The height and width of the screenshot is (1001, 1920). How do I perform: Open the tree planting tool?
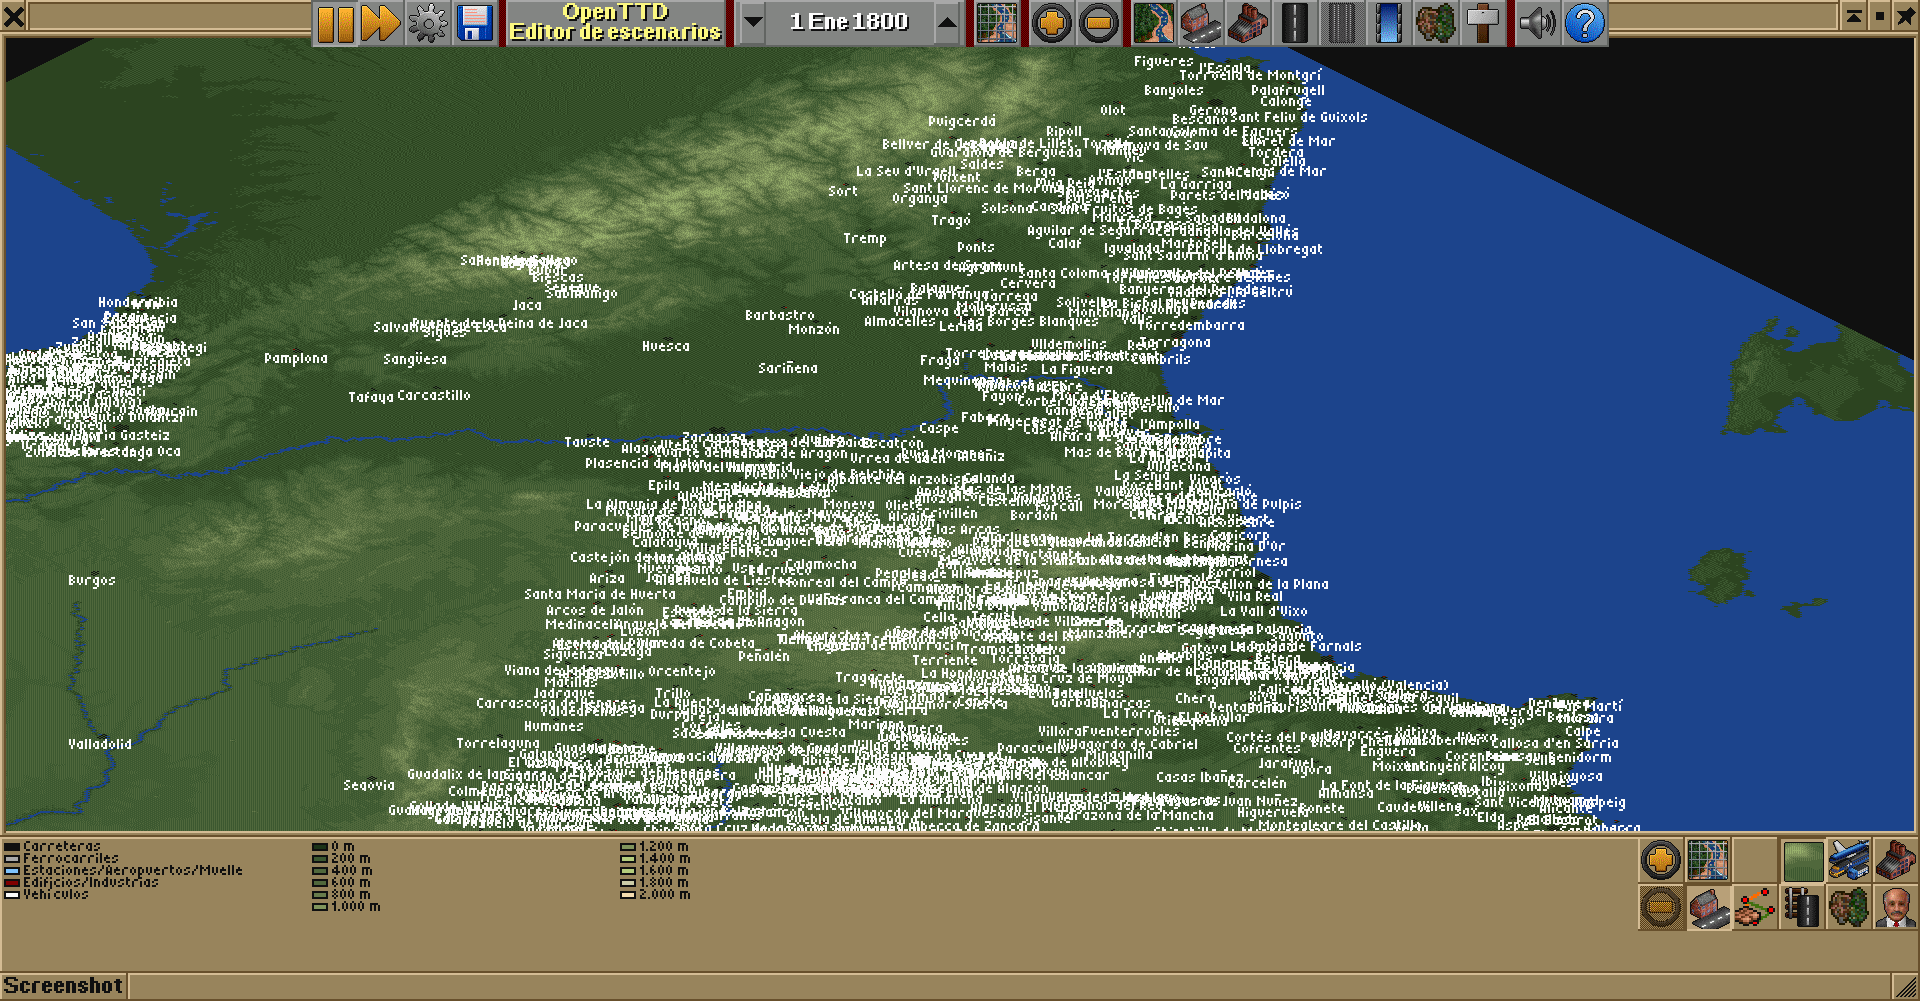(1435, 23)
